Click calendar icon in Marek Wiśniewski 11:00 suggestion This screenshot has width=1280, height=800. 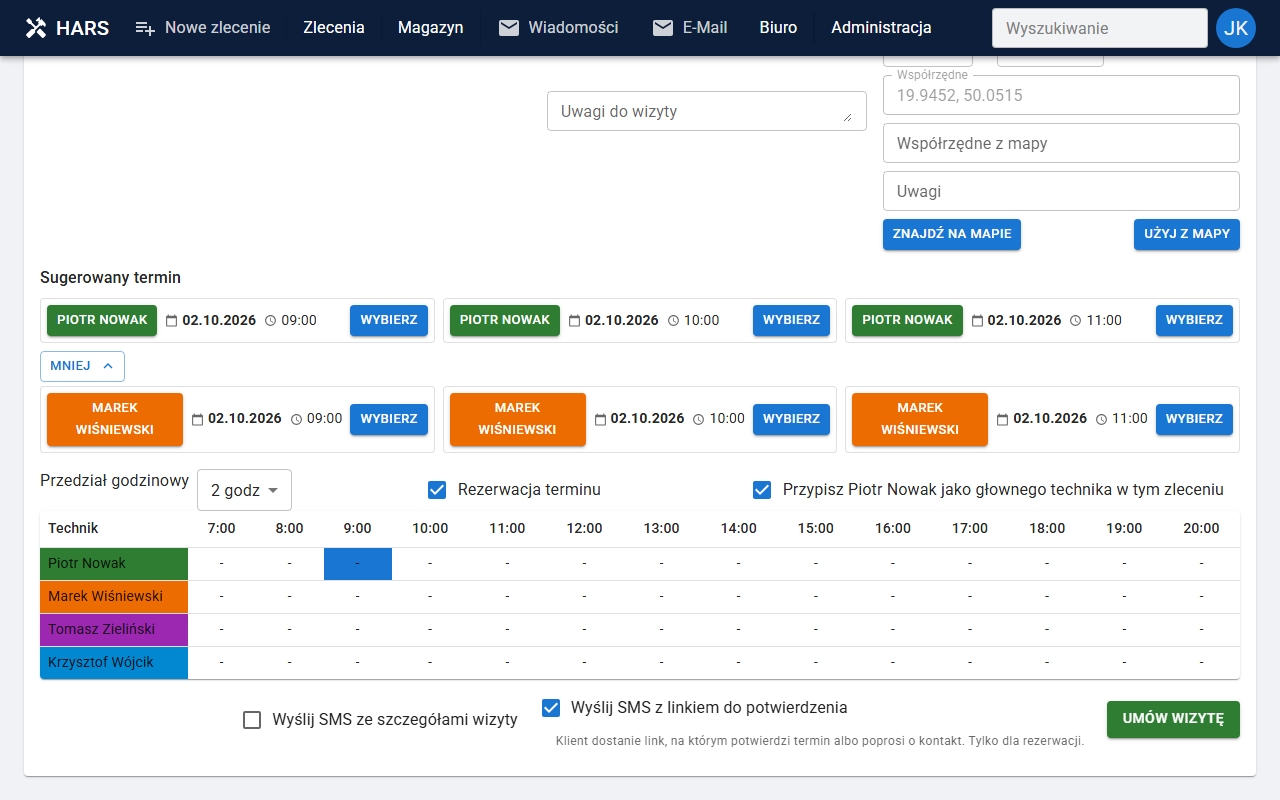tap(1000, 419)
